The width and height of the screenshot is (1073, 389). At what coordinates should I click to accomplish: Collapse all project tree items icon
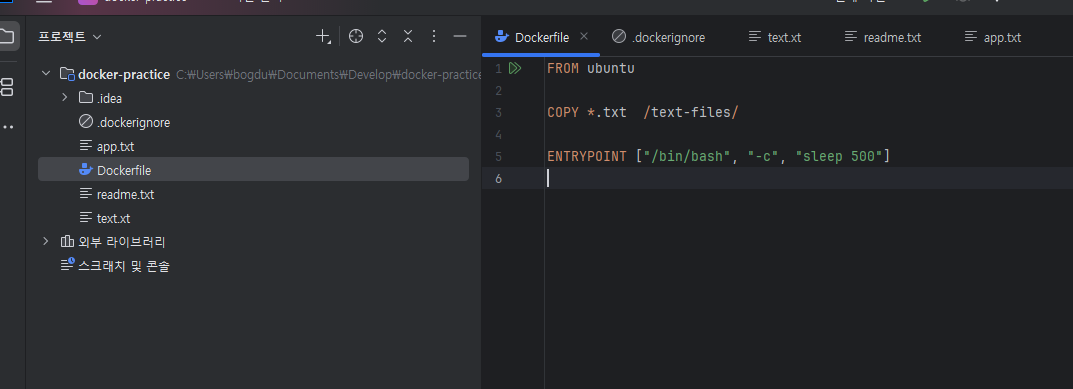point(408,36)
